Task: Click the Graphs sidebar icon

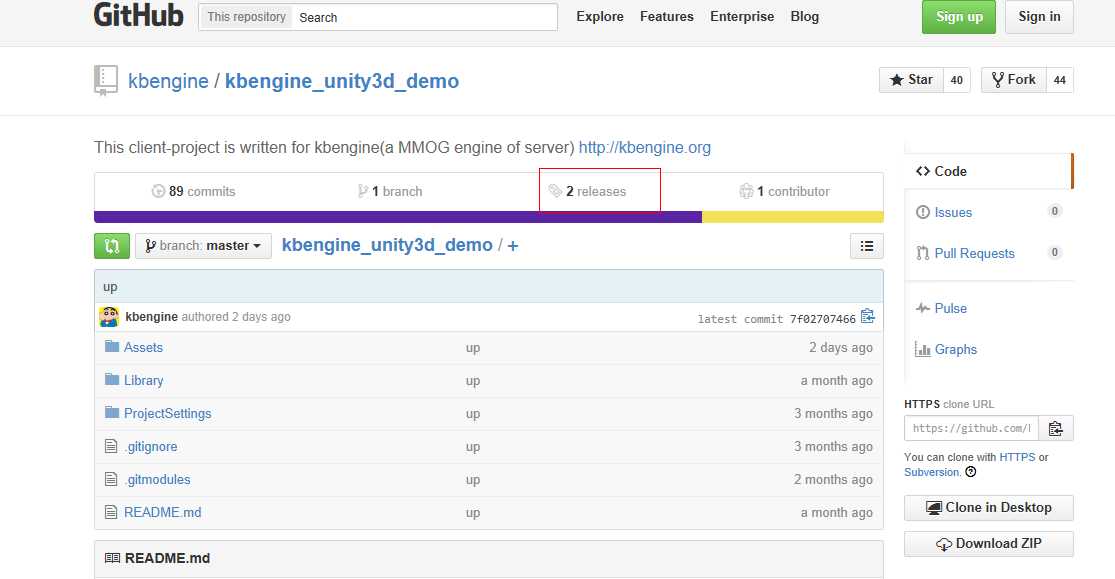Action: tap(923, 349)
